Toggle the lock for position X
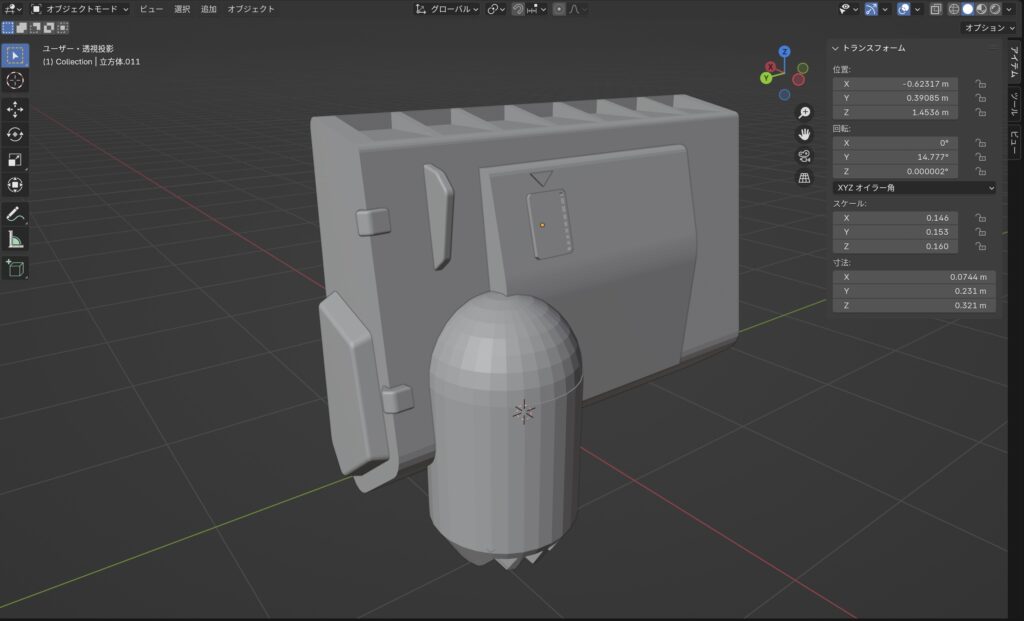This screenshot has width=1024, height=621. click(x=981, y=84)
